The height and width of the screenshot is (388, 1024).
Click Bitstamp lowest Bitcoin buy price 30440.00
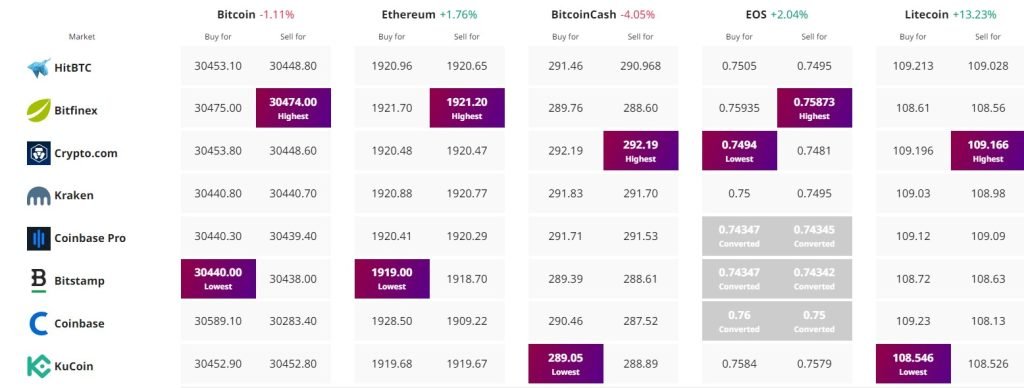click(x=218, y=278)
